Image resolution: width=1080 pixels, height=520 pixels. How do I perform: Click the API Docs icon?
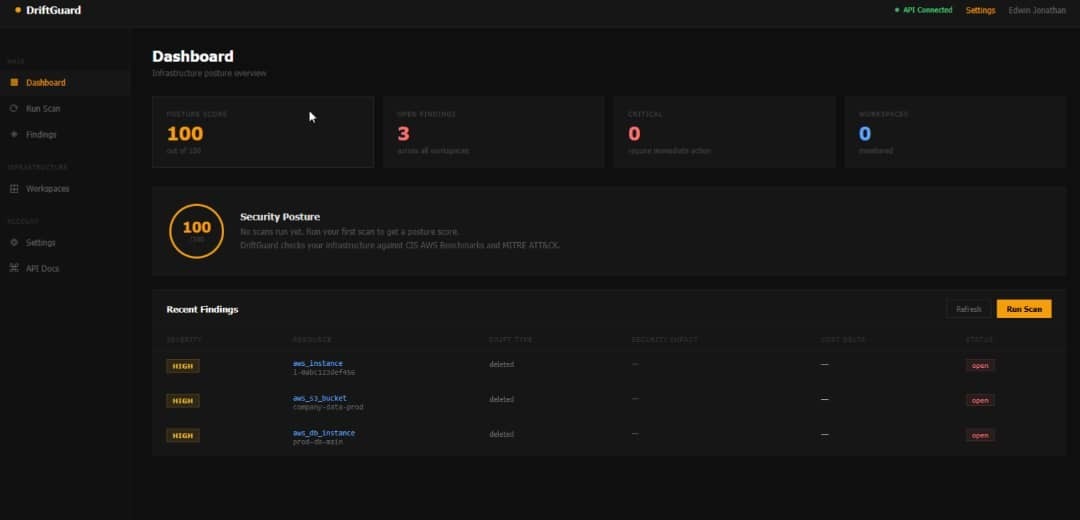(14, 269)
